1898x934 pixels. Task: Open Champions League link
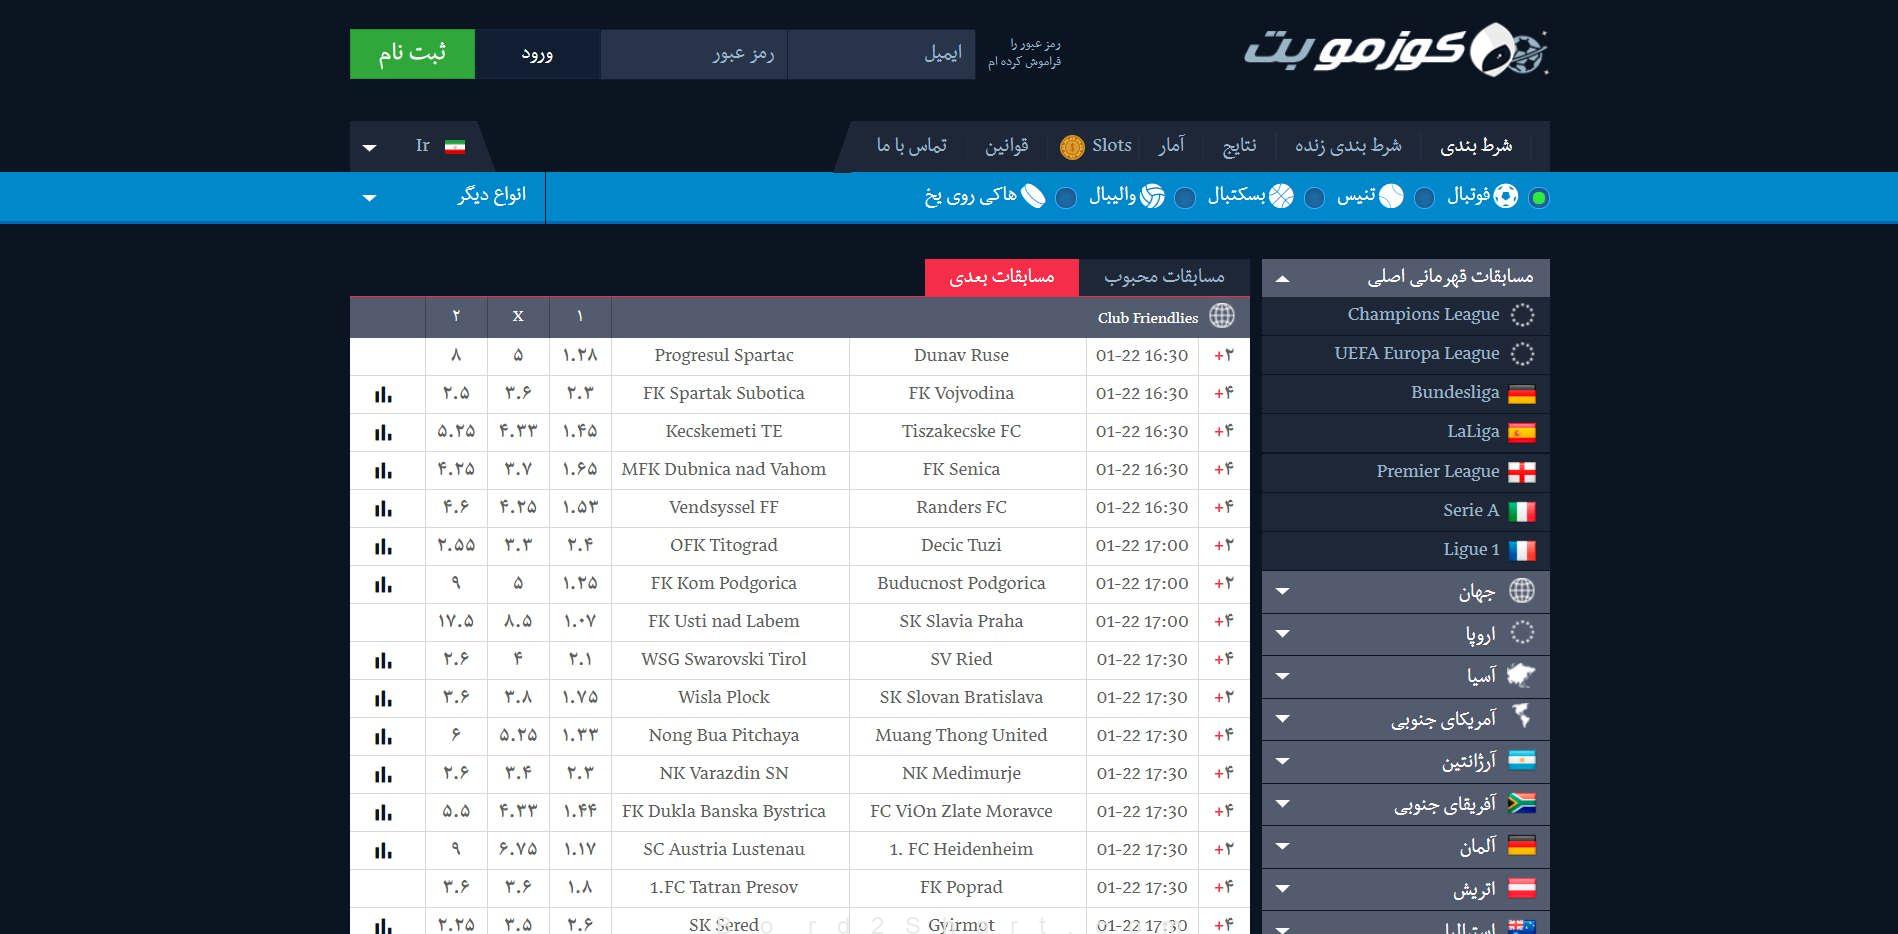click(x=1423, y=314)
